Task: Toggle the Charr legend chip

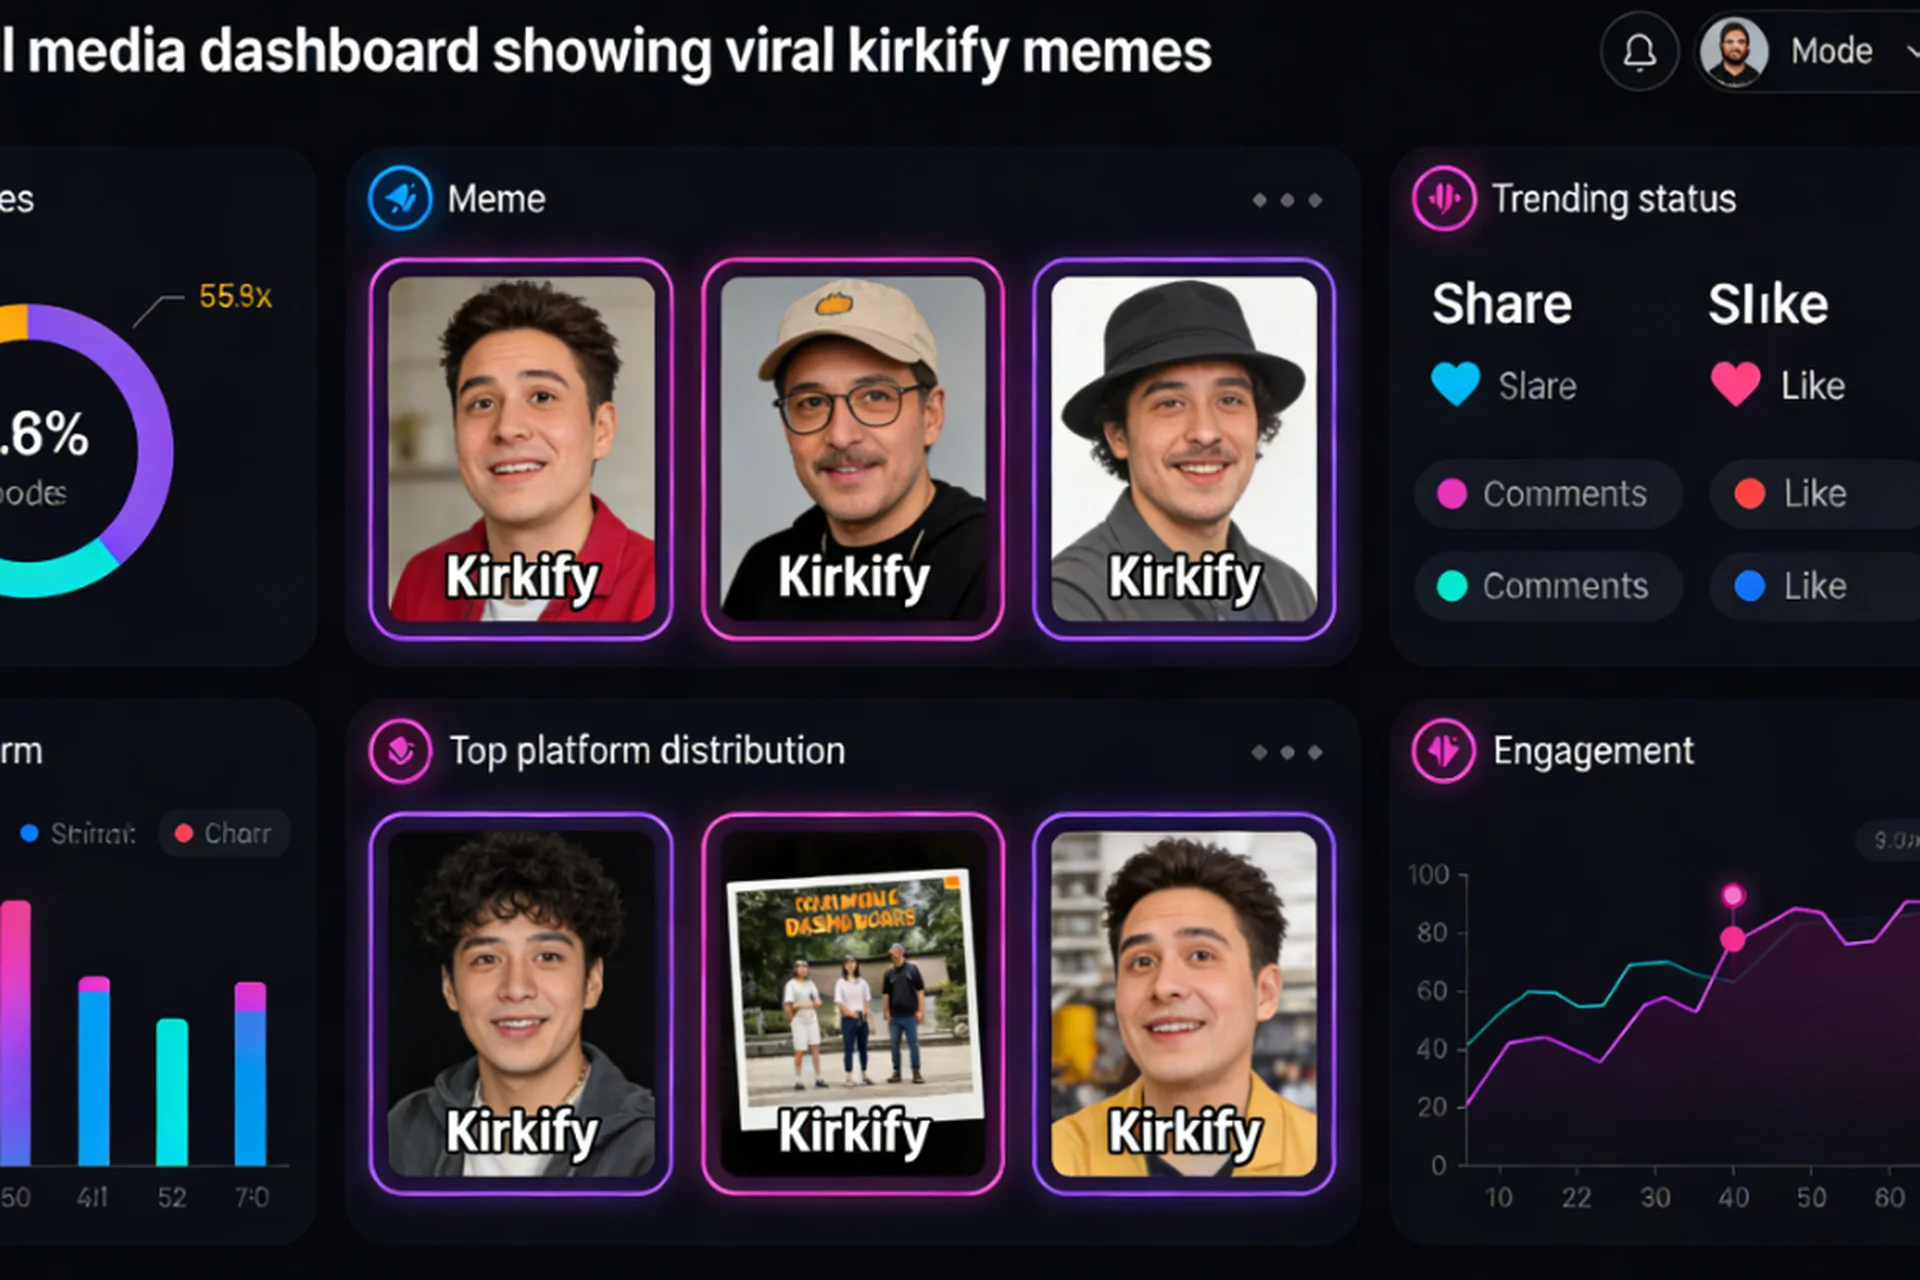Action: pos(224,833)
